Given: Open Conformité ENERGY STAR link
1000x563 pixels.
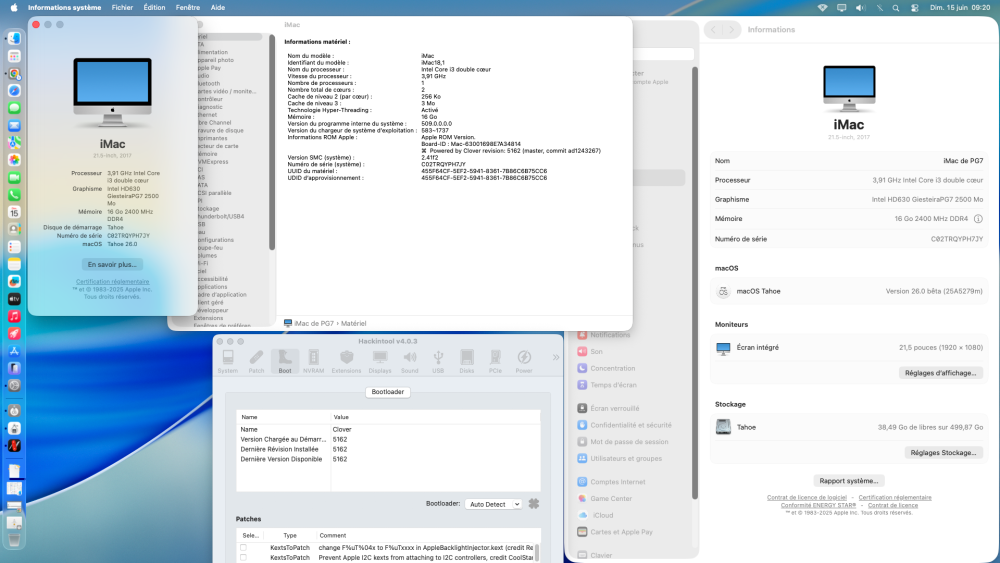Looking at the screenshot, I should [x=818, y=505].
